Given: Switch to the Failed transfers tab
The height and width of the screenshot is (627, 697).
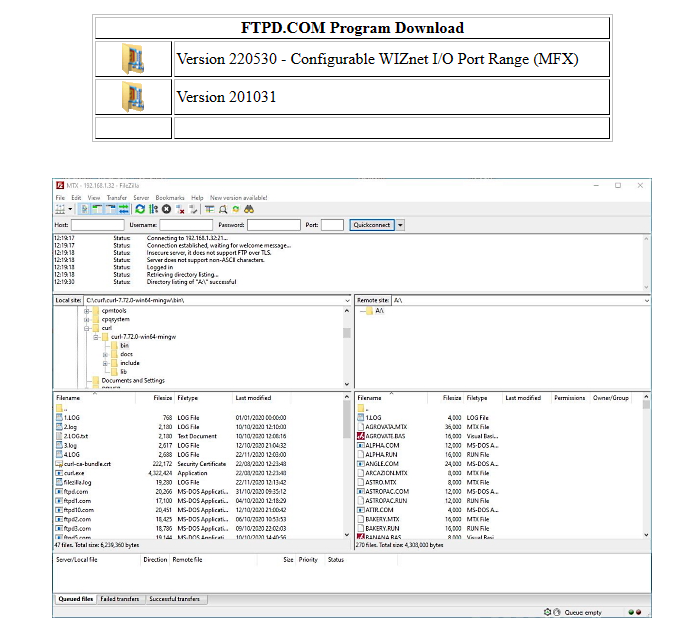Looking at the screenshot, I should click(120, 599).
